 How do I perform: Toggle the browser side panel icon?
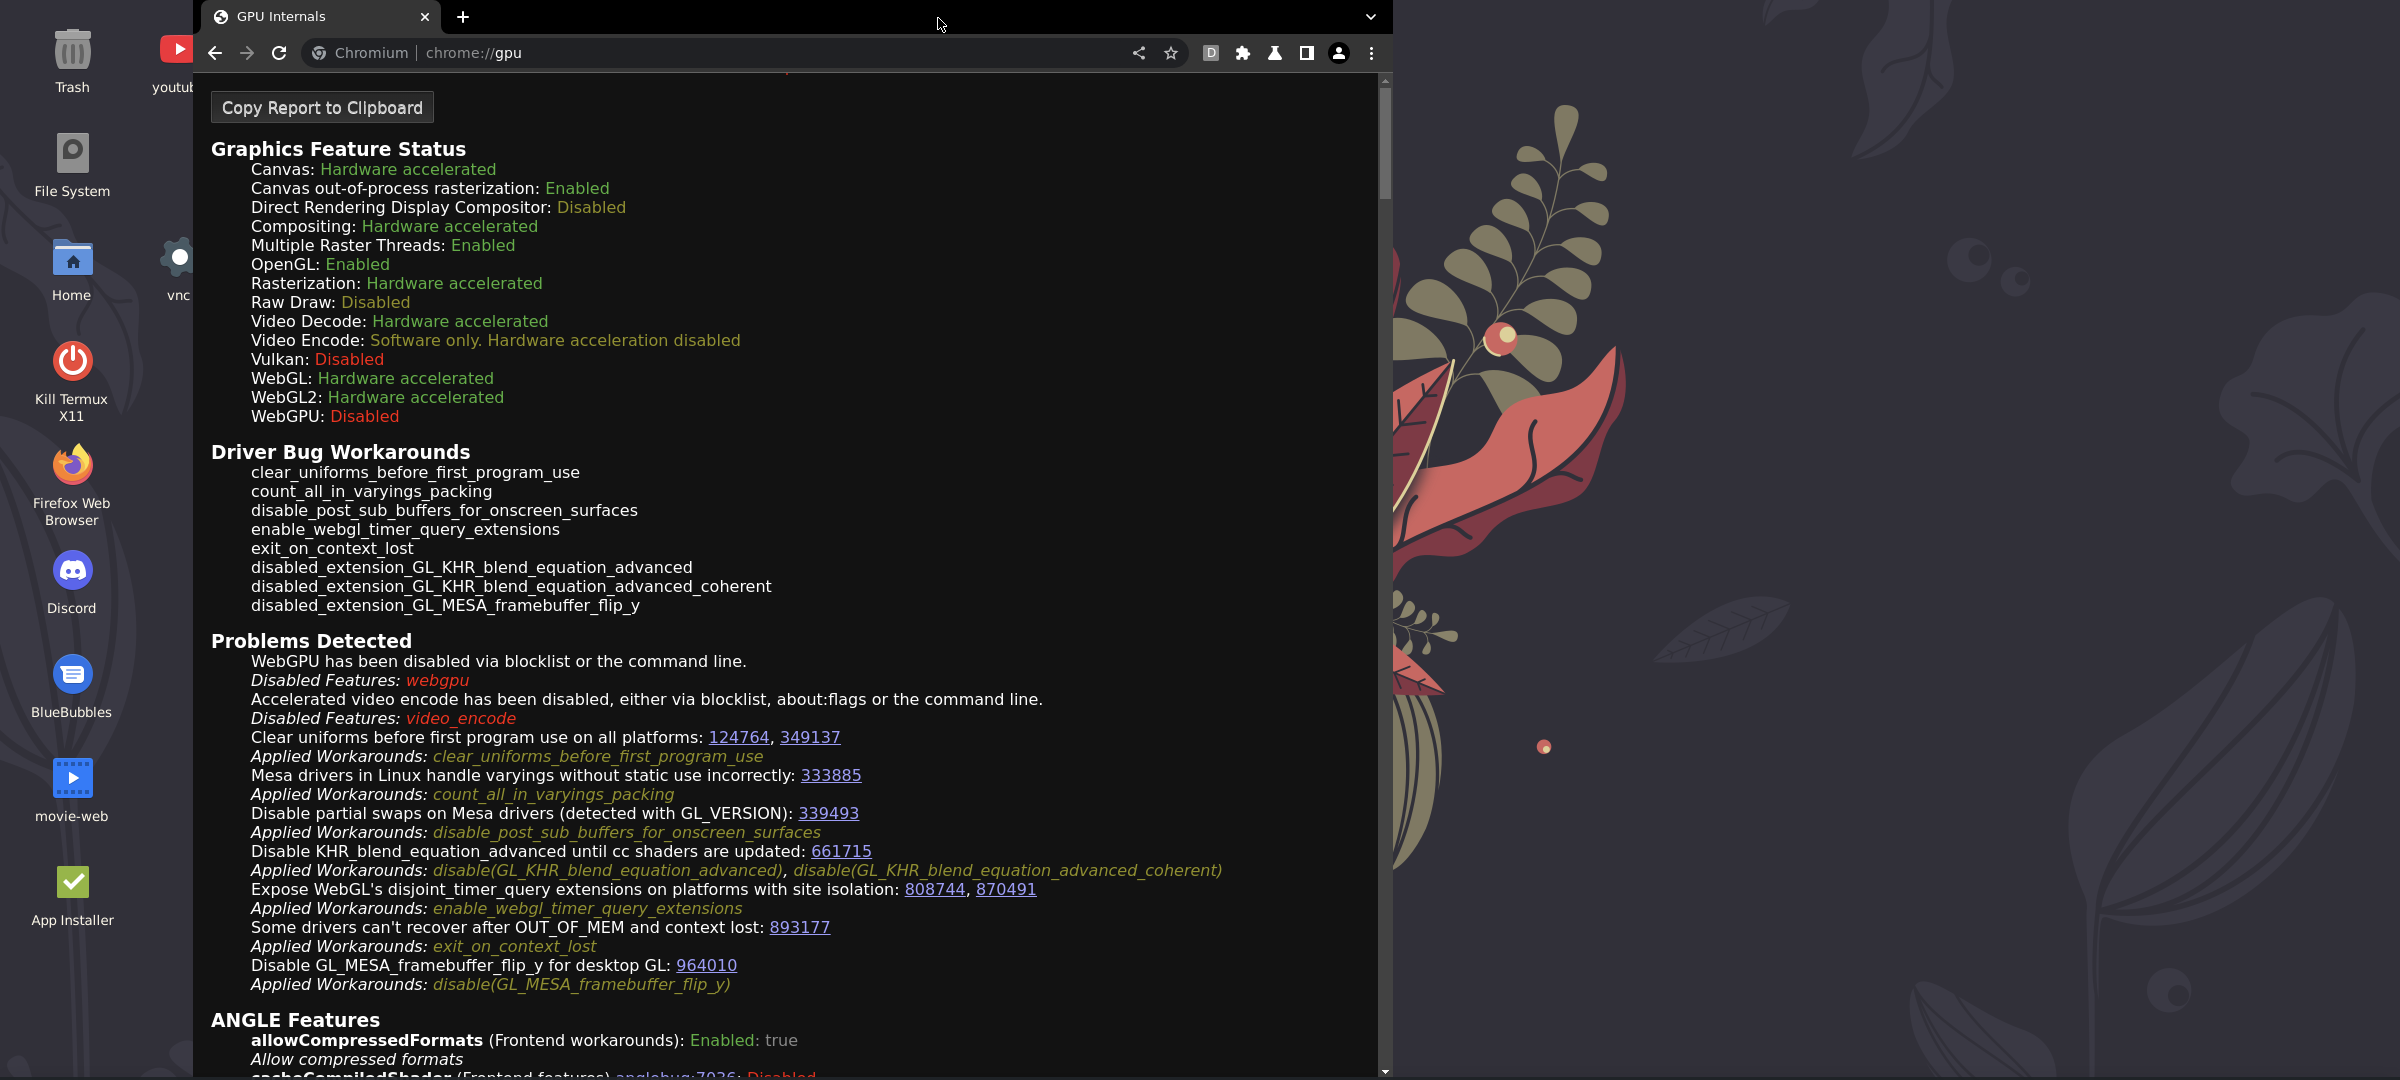[x=1307, y=53]
